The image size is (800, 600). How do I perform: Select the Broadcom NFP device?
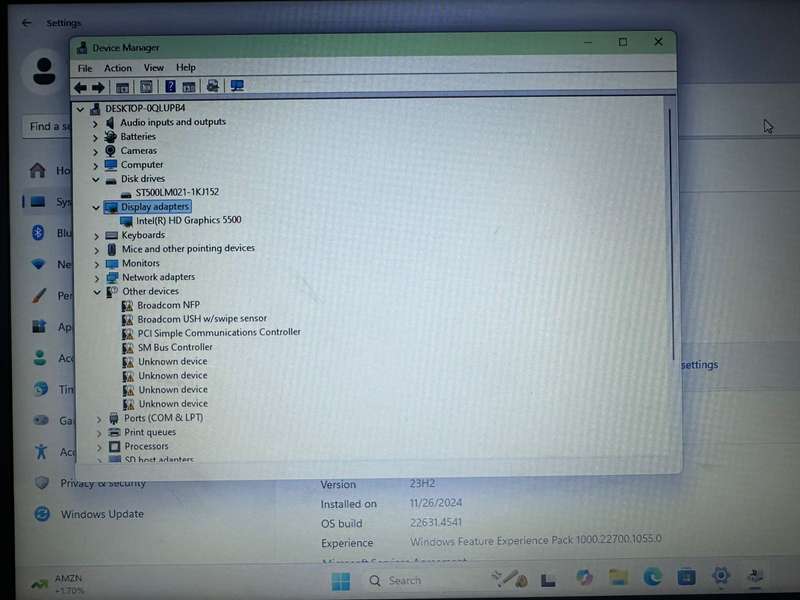click(x=168, y=305)
